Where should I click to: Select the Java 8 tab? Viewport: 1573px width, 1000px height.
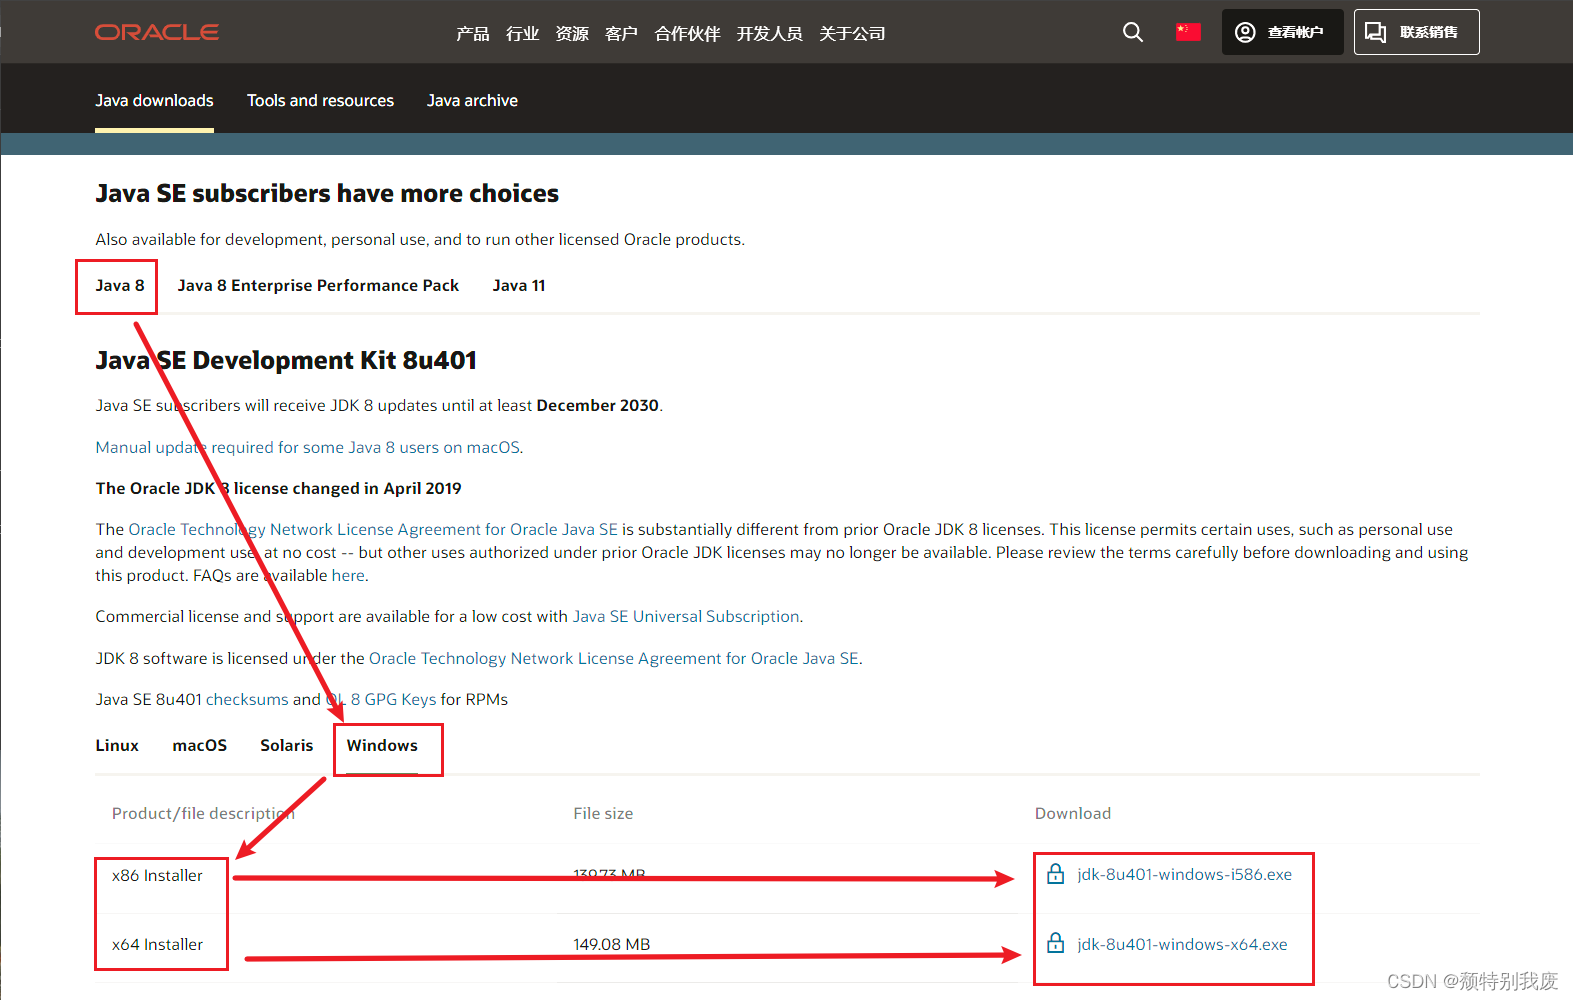(x=120, y=285)
